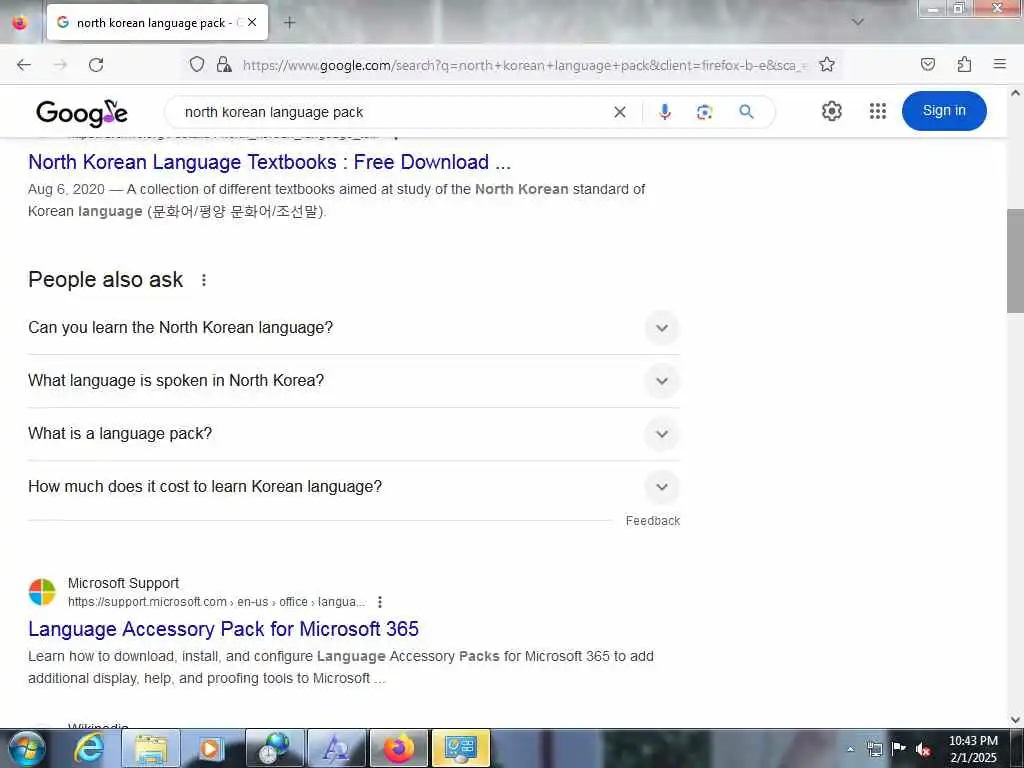Click the scrollbar down arrow
The image size is (1024, 768).
[1015, 720]
